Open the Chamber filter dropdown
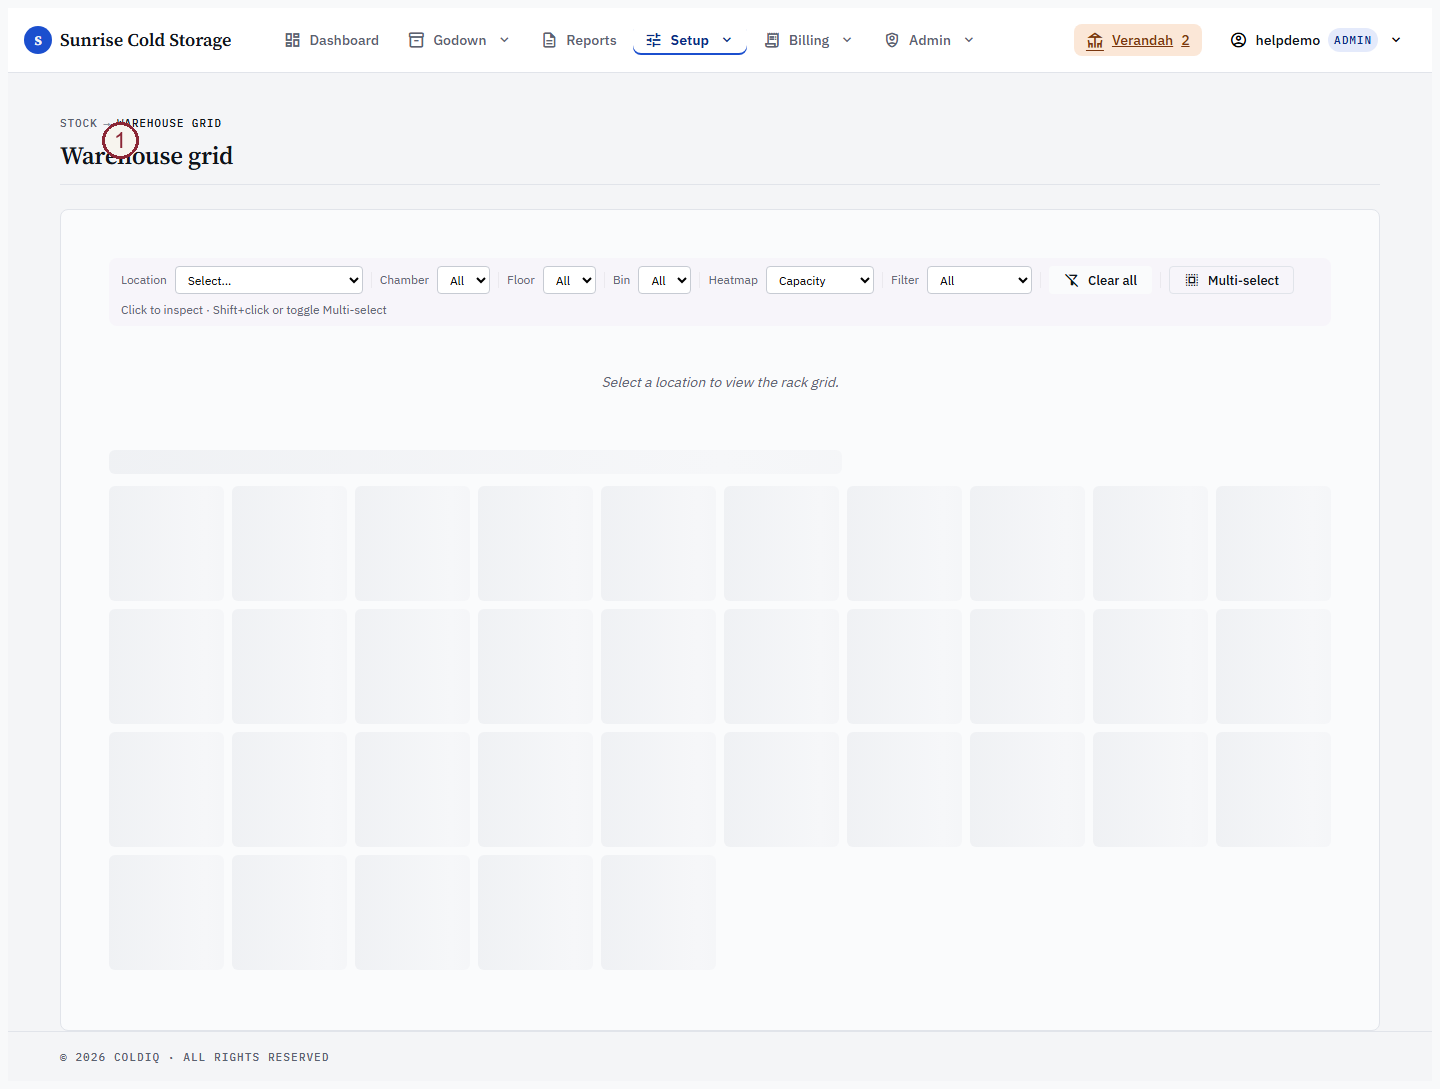The image size is (1440, 1089). tap(463, 280)
